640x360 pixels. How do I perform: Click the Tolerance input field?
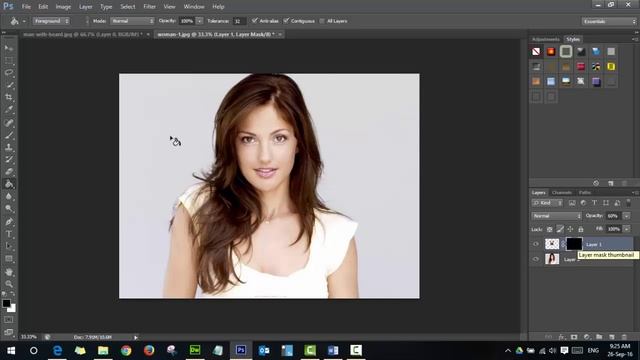click(239, 21)
